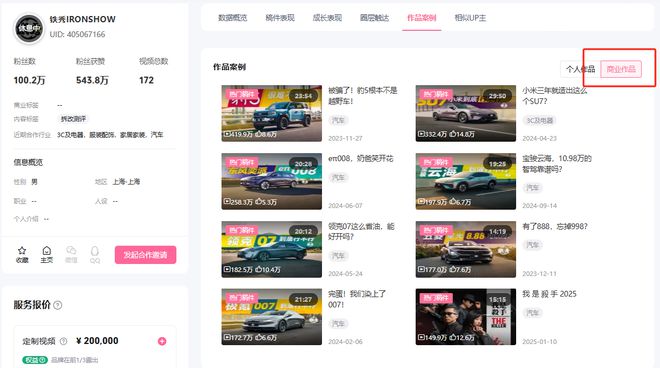Open video titled 我是殺手2025

pos(549,294)
